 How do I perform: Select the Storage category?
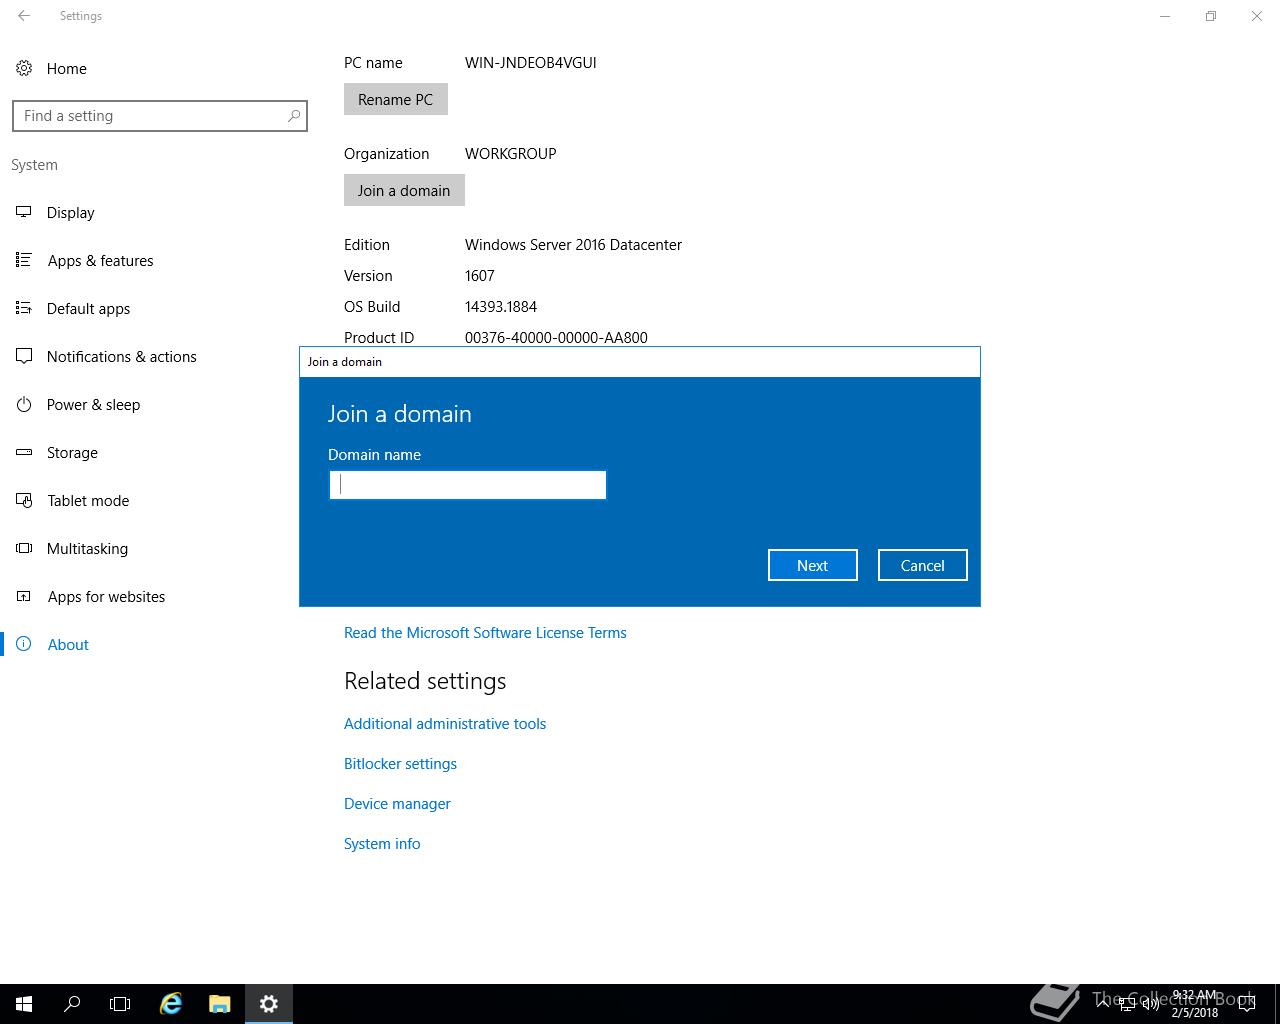(x=72, y=452)
